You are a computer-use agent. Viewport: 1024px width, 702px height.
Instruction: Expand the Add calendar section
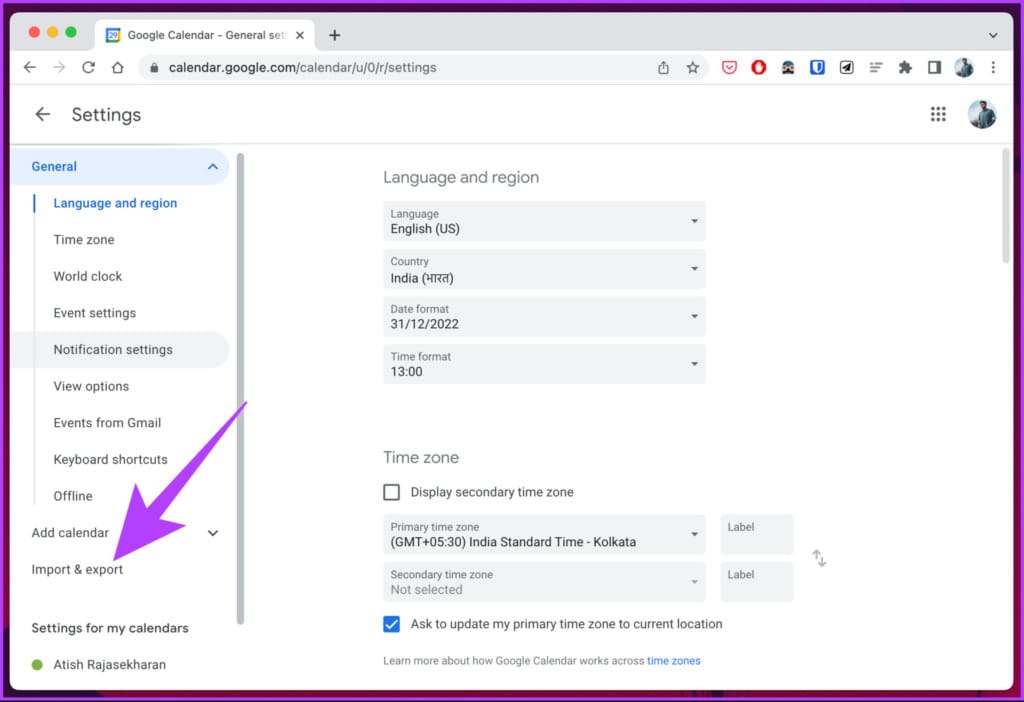(x=213, y=533)
